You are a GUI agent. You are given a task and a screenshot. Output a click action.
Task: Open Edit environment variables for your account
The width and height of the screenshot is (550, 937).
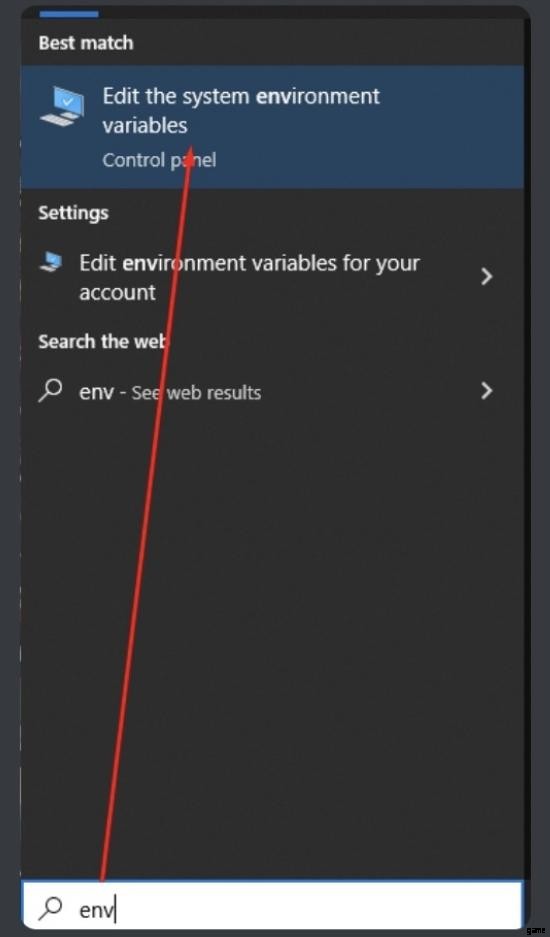click(x=272, y=277)
